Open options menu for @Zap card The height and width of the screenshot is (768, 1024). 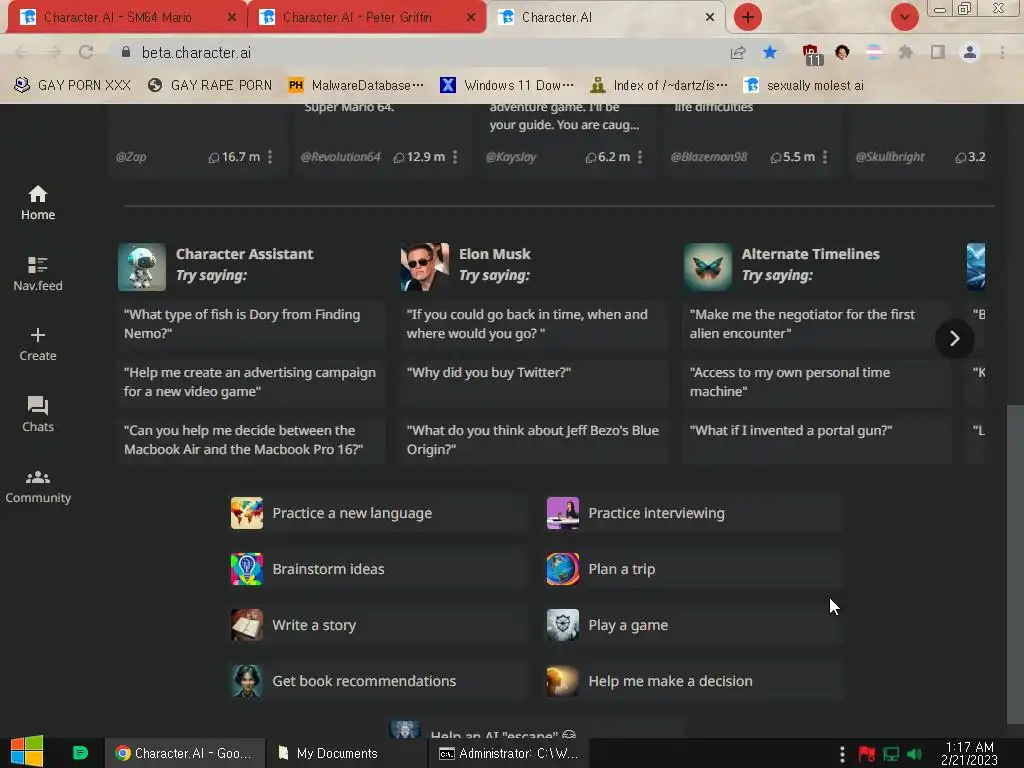(x=270, y=157)
